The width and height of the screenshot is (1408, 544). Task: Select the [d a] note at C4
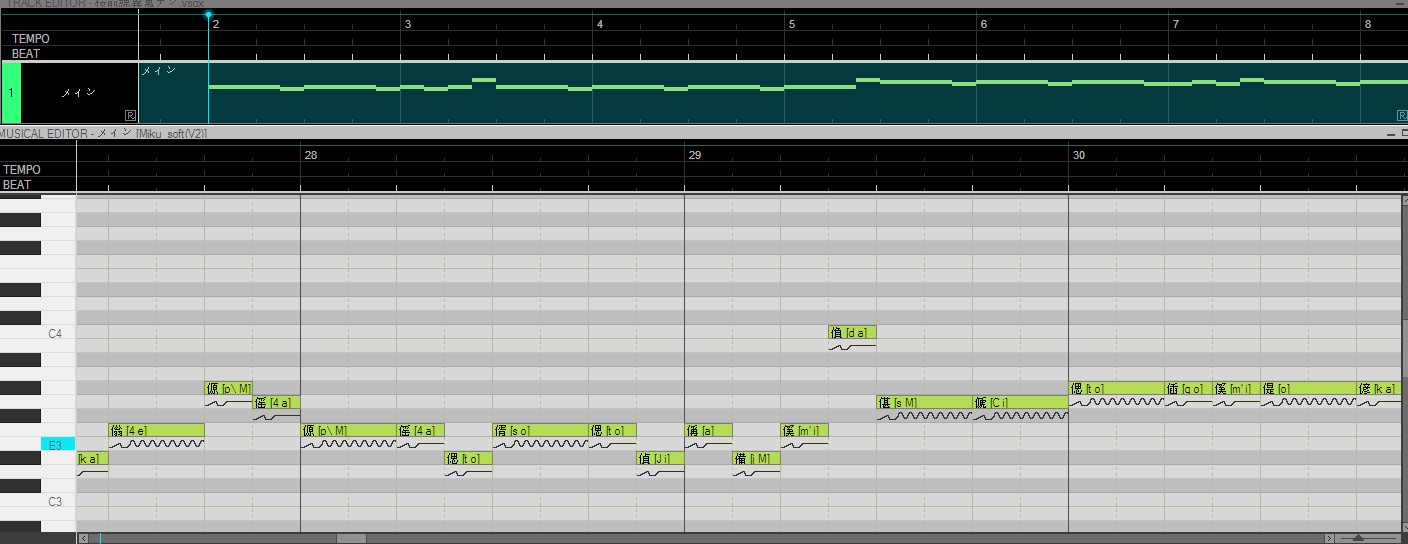pyautogui.click(x=852, y=333)
